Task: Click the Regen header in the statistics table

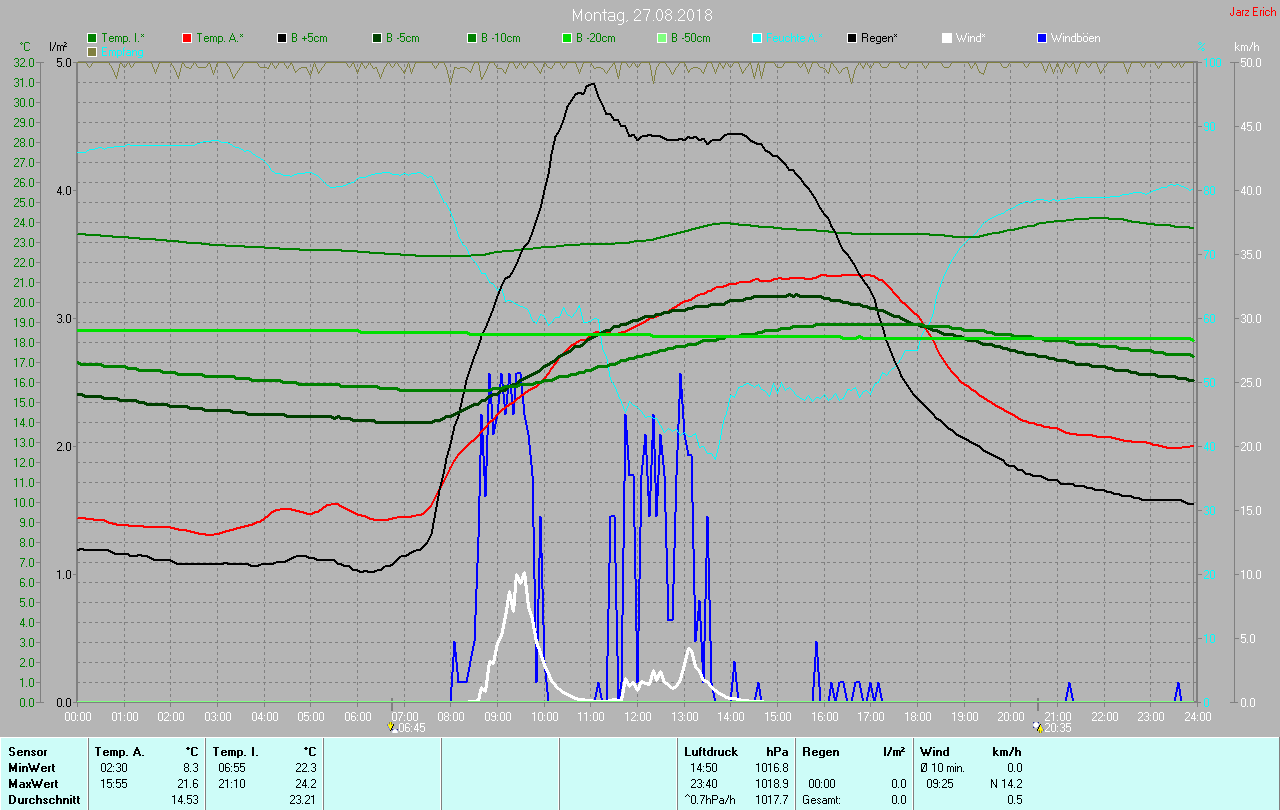Action: coord(821,752)
